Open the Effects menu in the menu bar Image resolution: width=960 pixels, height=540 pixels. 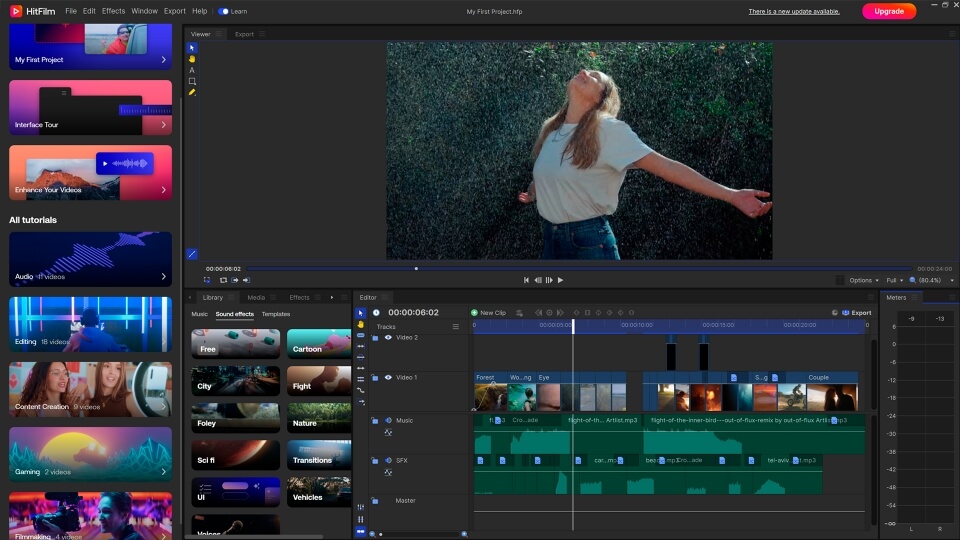point(114,11)
